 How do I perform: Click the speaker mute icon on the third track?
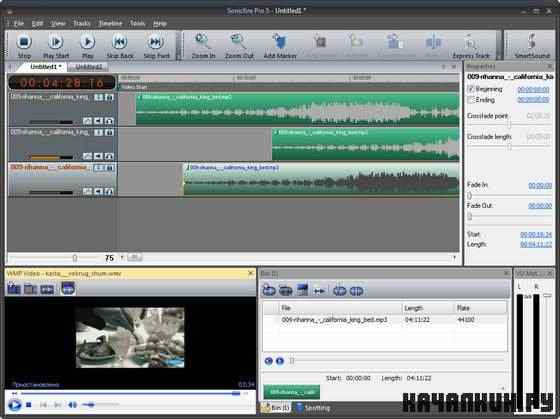[x=98, y=192]
